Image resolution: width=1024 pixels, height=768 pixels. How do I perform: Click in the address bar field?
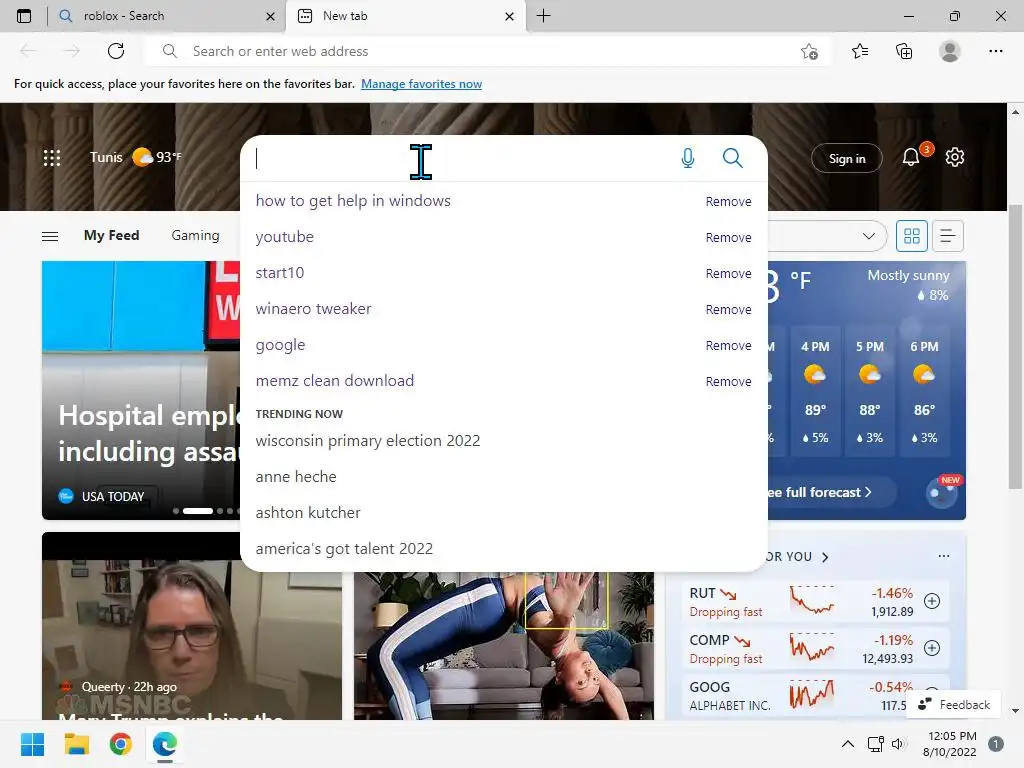[x=487, y=51]
